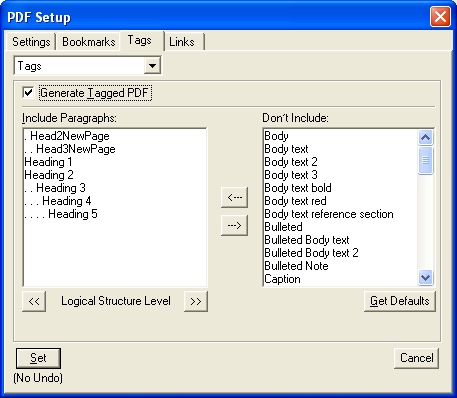Select Body text bold in Don't Include
This screenshot has width=457, height=398.
(x=298, y=188)
